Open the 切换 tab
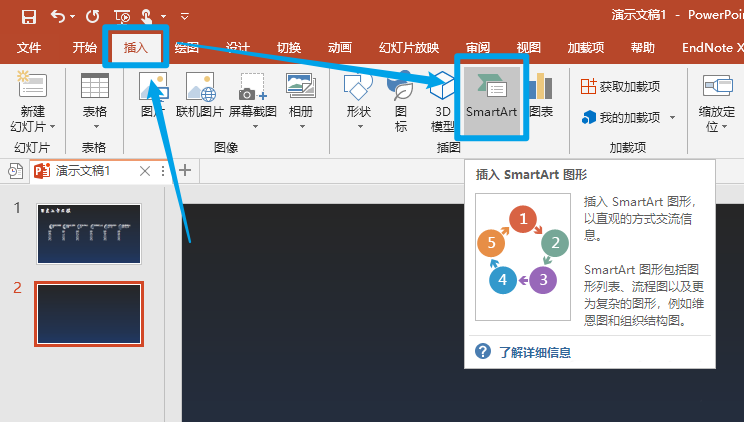 pos(289,48)
